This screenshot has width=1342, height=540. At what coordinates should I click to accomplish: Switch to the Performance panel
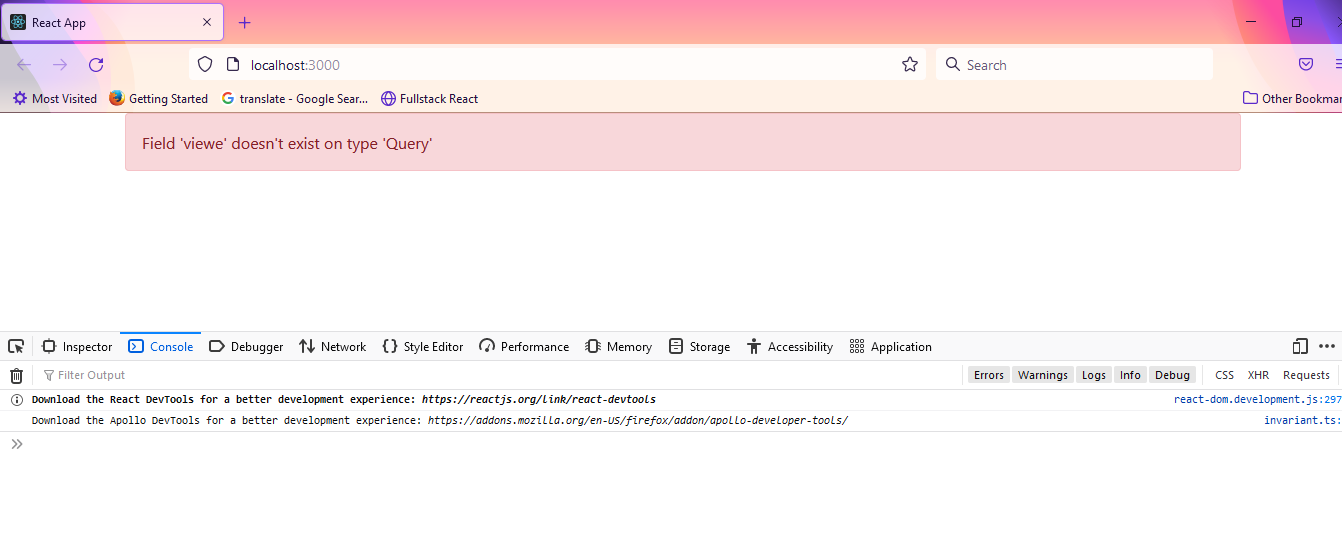(524, 347)
